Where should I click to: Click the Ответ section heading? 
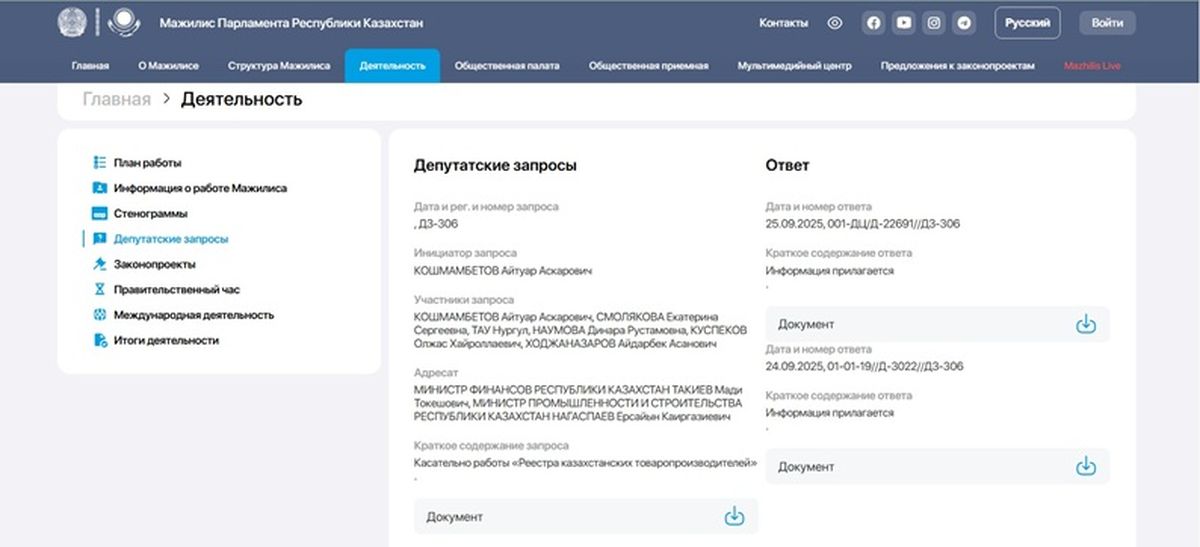pyautogui.click(x=787, y=165)
